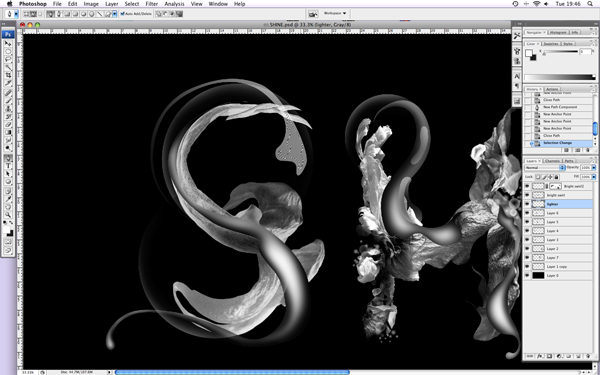
Task: Switch to the Actions tab
Action: point(552,89)
